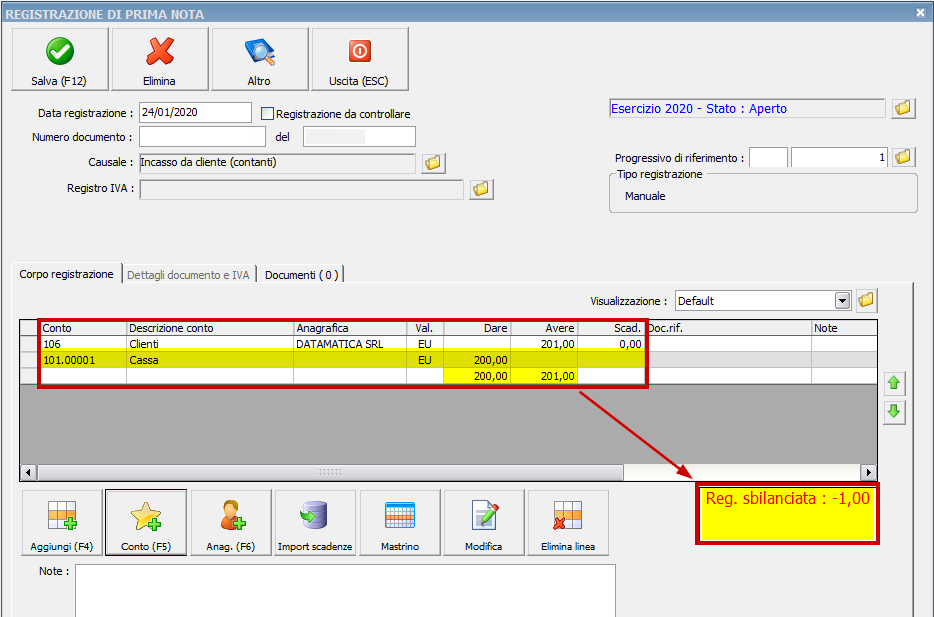Add a row with Aggiungi (F4)

click(62, 523)
